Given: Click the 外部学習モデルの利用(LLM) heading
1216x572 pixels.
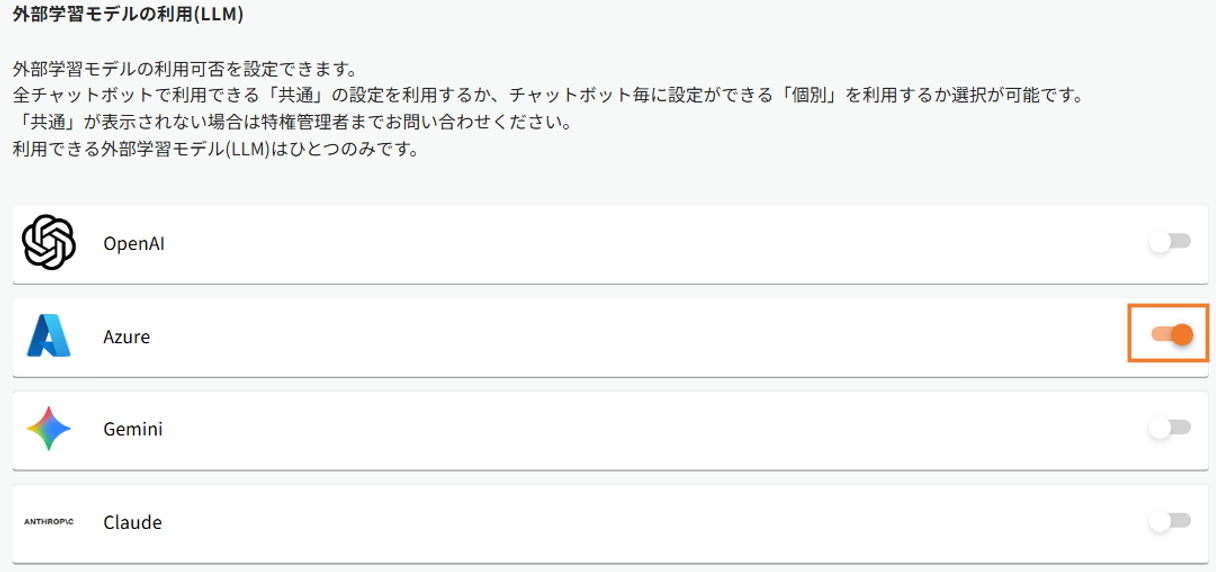Looking at the screenshot, I should 128,16.
